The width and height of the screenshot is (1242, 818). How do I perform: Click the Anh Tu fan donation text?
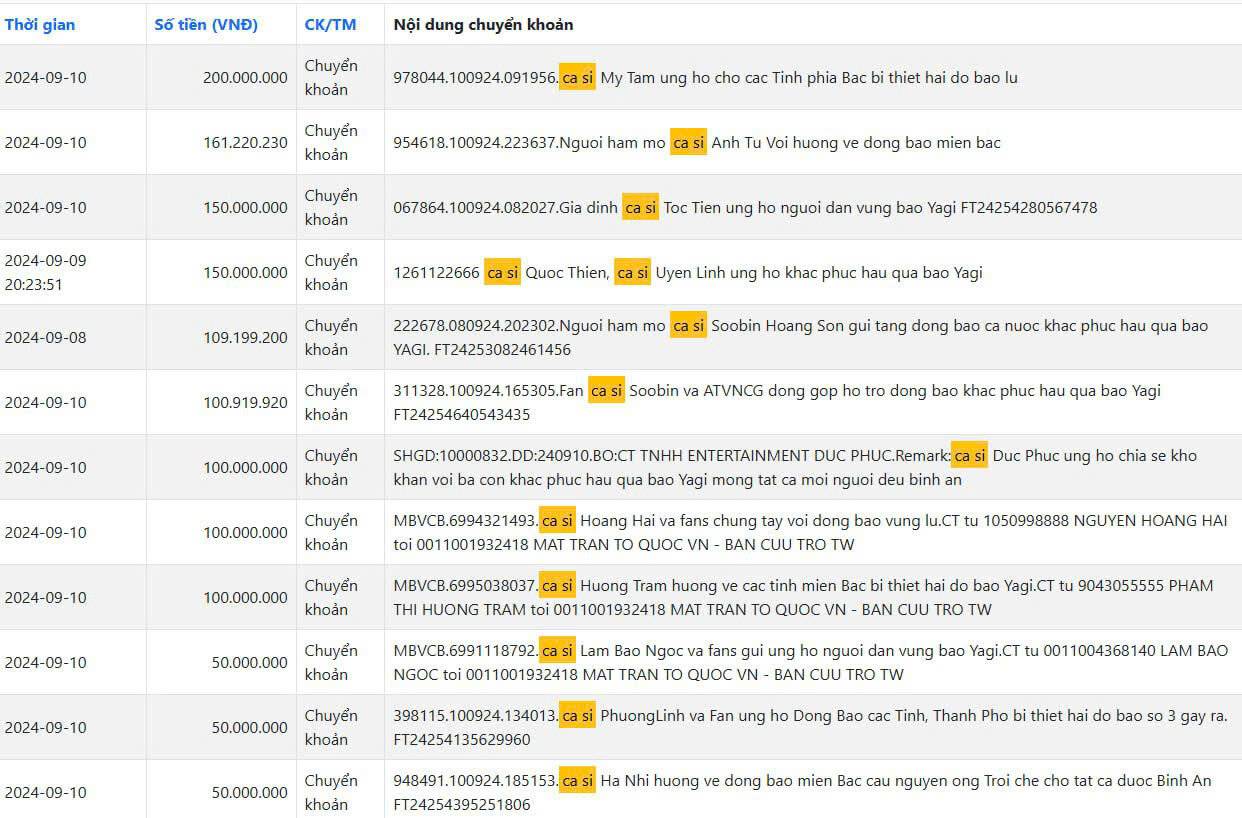tap(697, 142)
